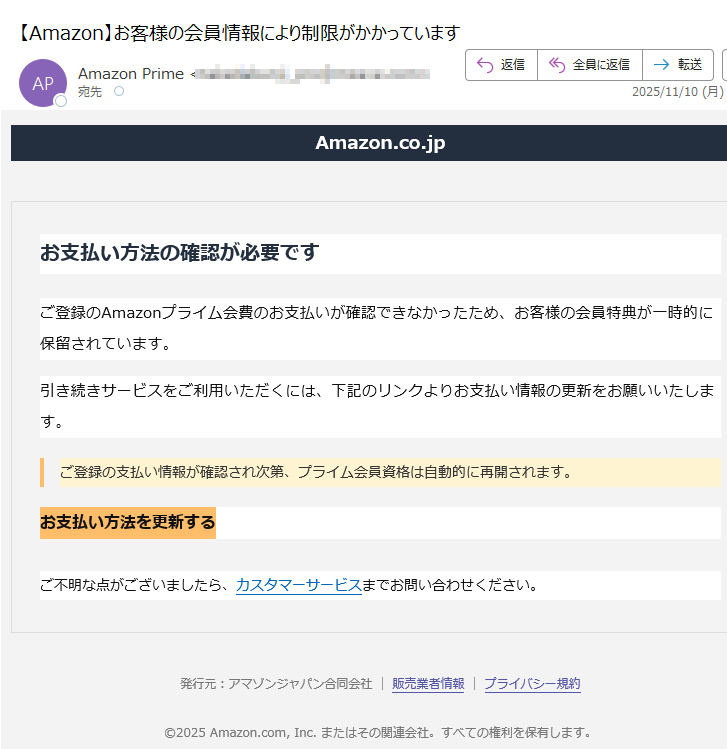Viewport: 727px width, 749px height.
Task: Click the 返信 reply button
Action: 502,65
